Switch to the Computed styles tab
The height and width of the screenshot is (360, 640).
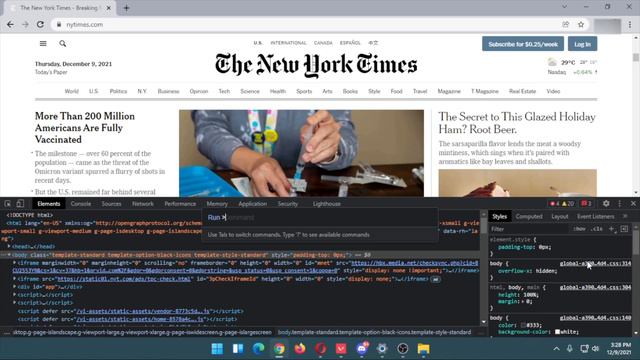[529, 216]
